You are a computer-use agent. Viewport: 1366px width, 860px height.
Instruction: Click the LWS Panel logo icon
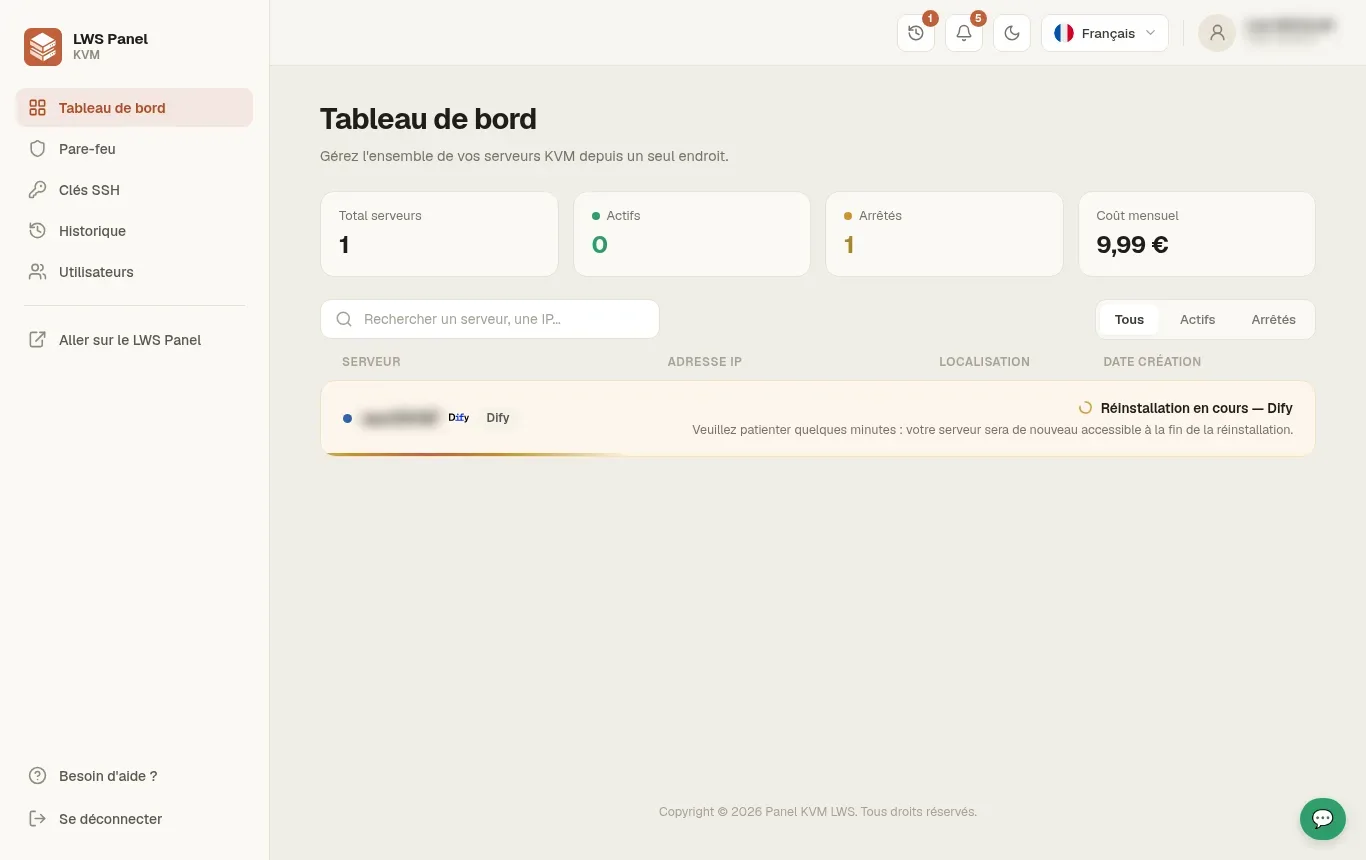click(x=43, y=47)
